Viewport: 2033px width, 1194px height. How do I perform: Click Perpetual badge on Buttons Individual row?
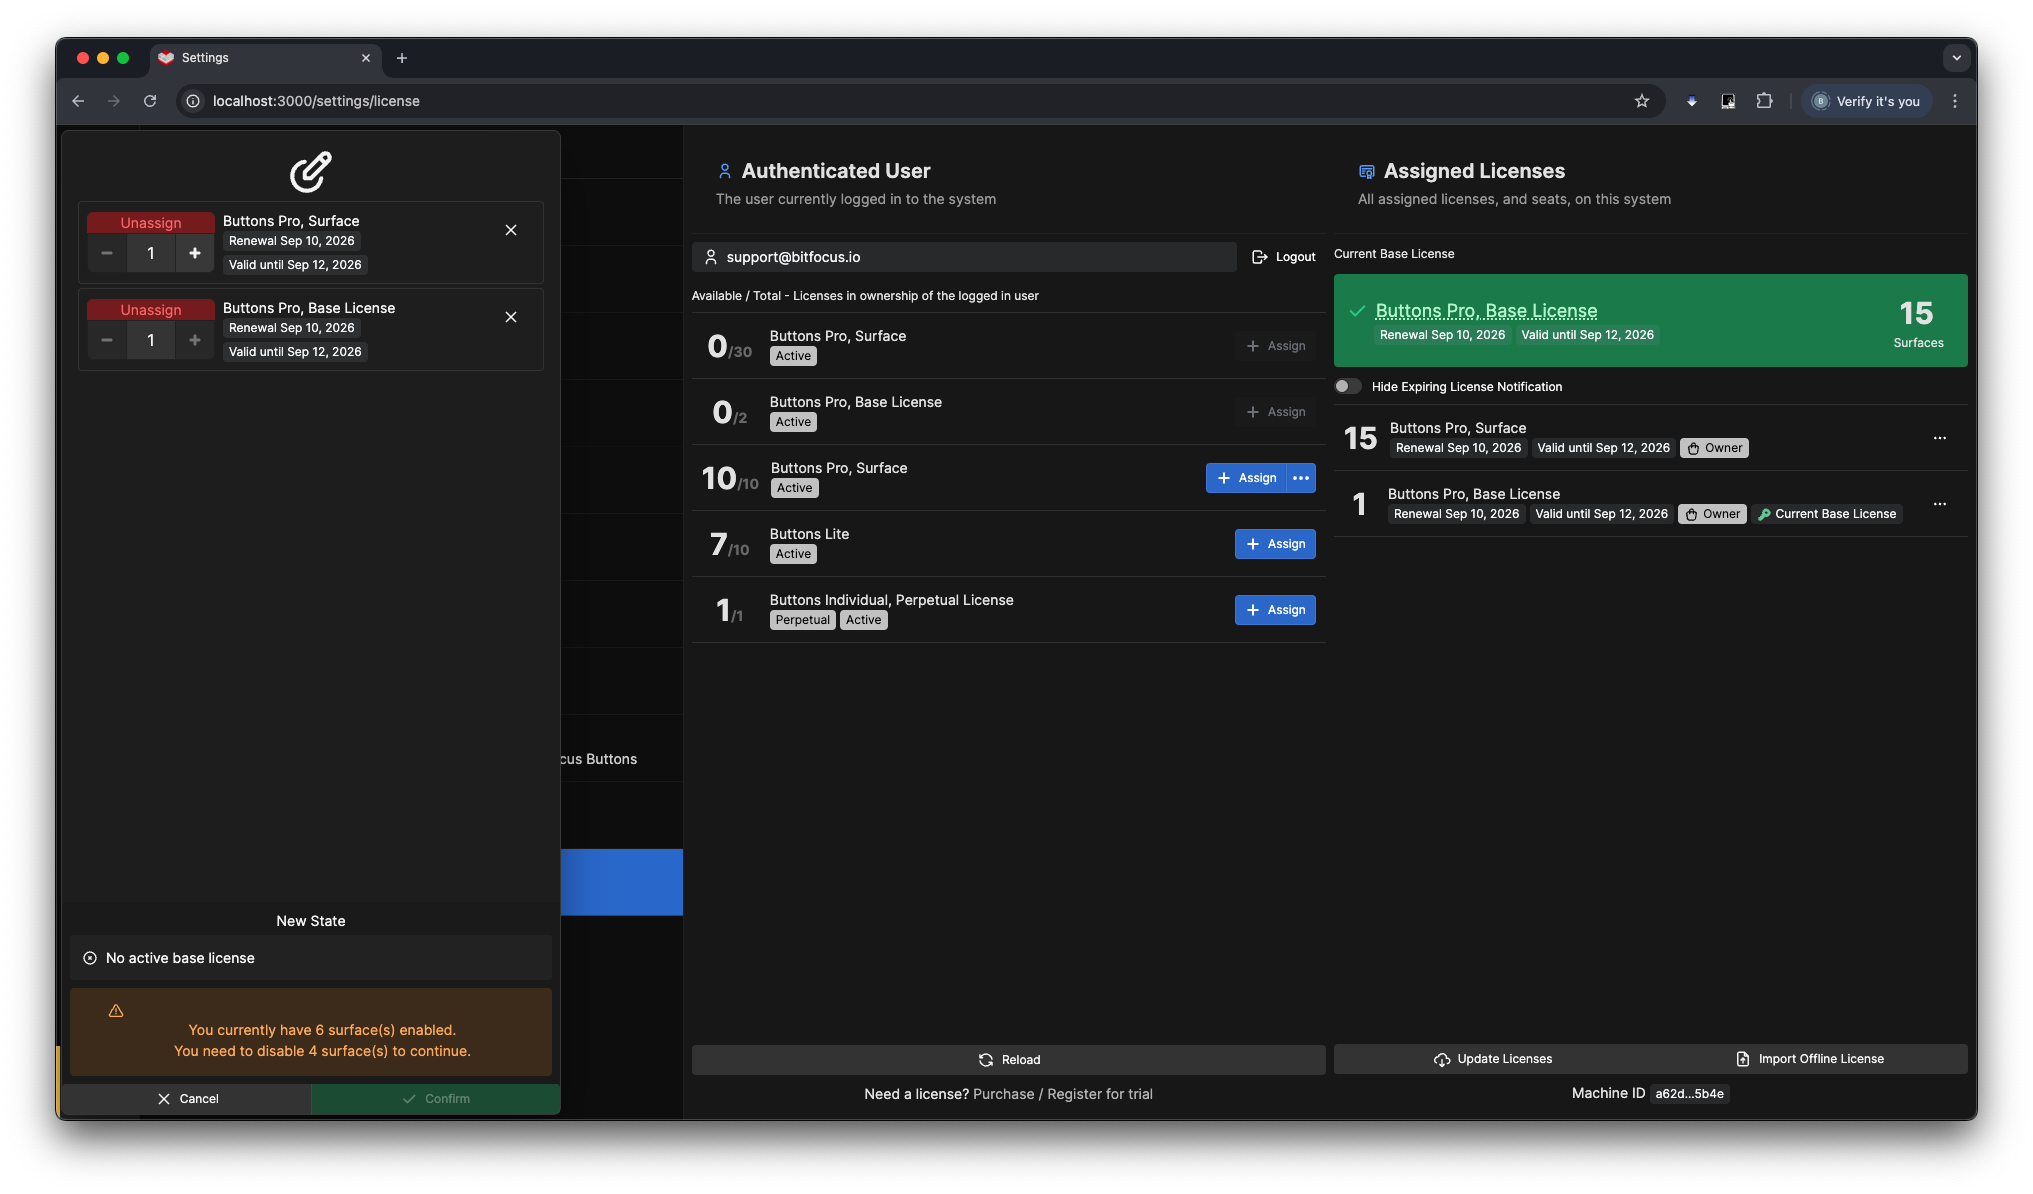click(x=803, y=620)
